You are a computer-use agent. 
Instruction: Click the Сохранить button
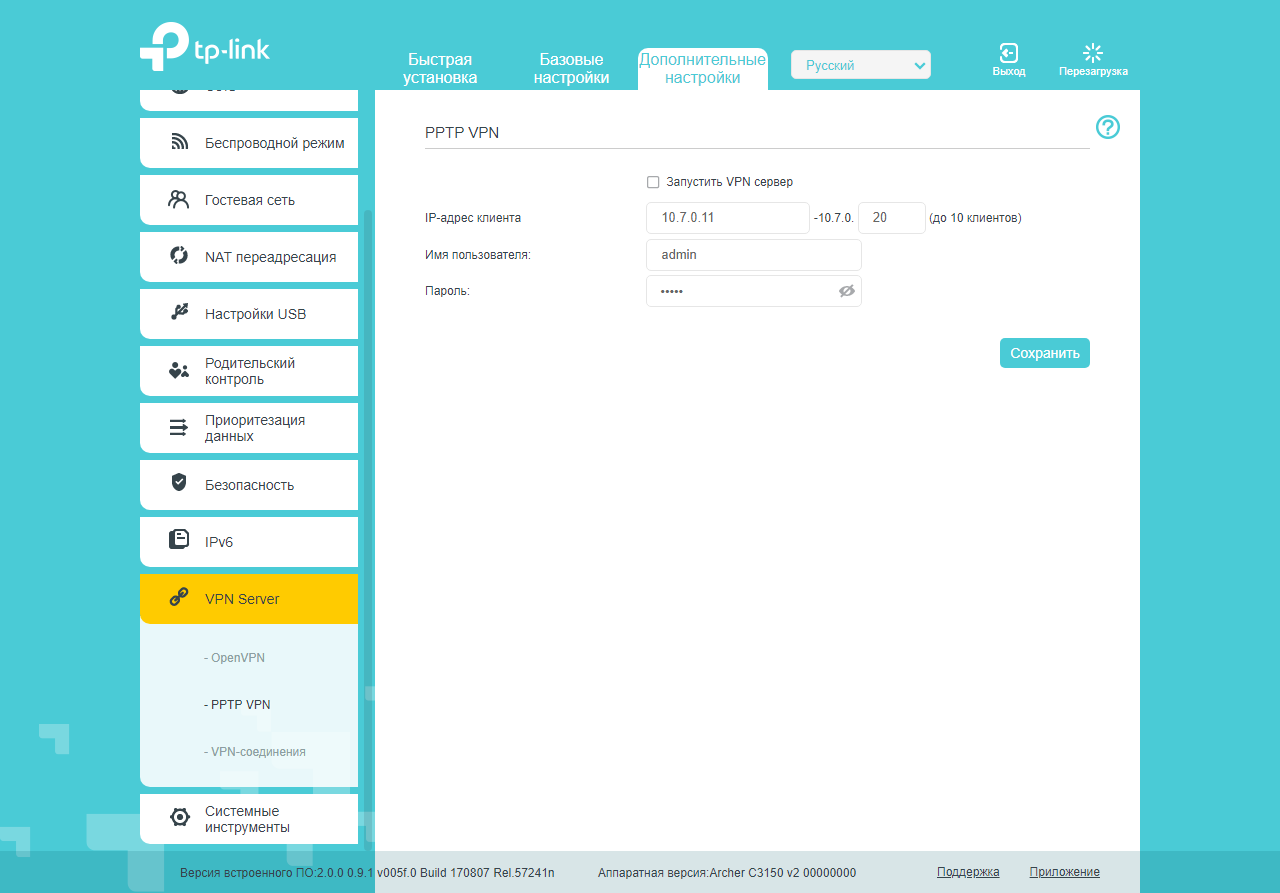[1045, 353]
